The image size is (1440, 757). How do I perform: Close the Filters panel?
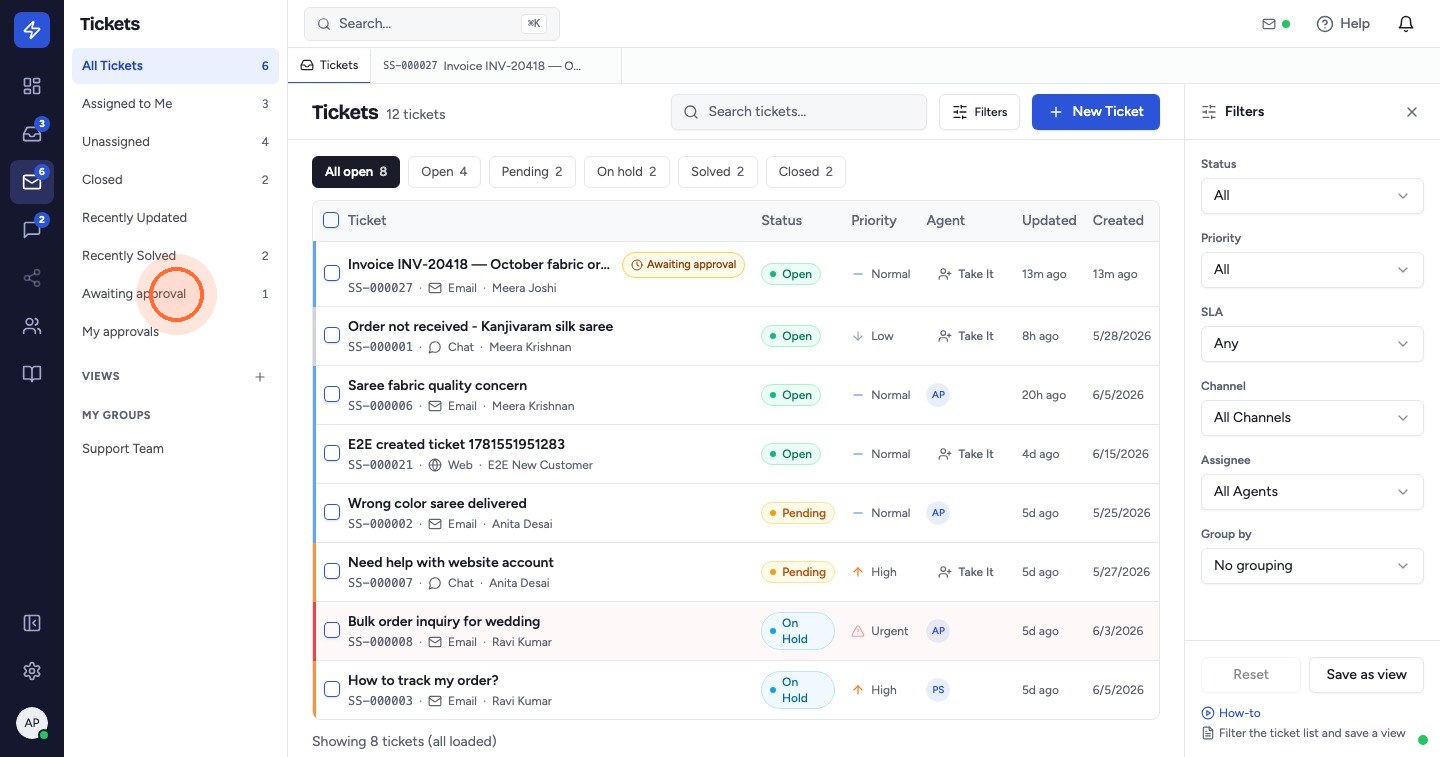pos(1412,112)
